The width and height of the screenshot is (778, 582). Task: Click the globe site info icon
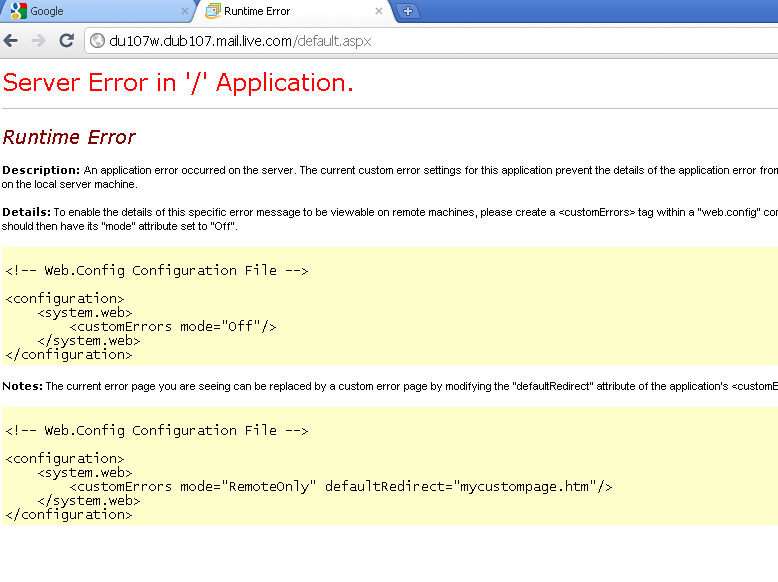click(98, 41)
